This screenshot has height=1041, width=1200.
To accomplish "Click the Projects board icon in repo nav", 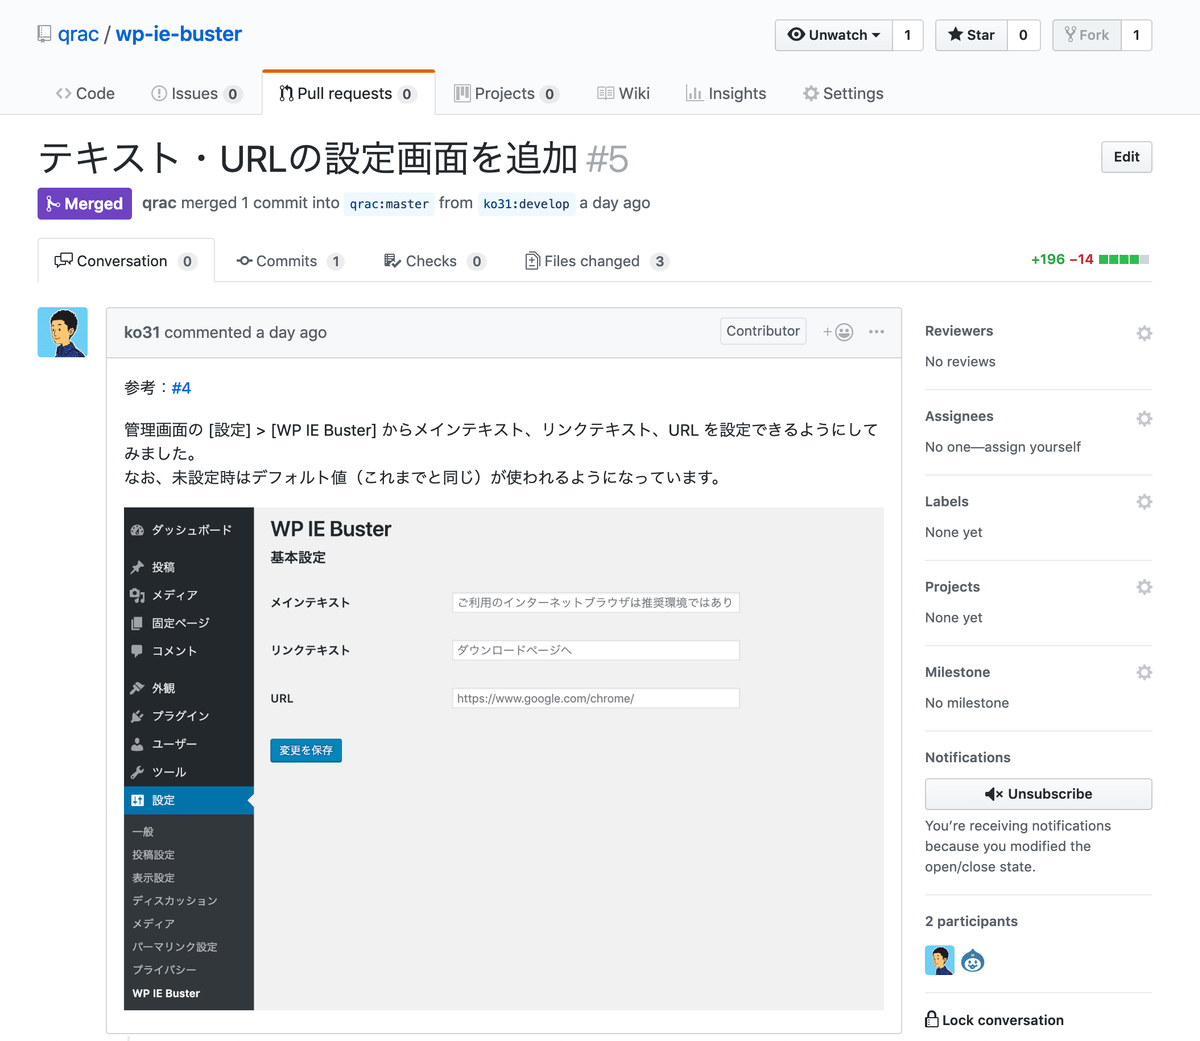I will click(x=462, y=93).
